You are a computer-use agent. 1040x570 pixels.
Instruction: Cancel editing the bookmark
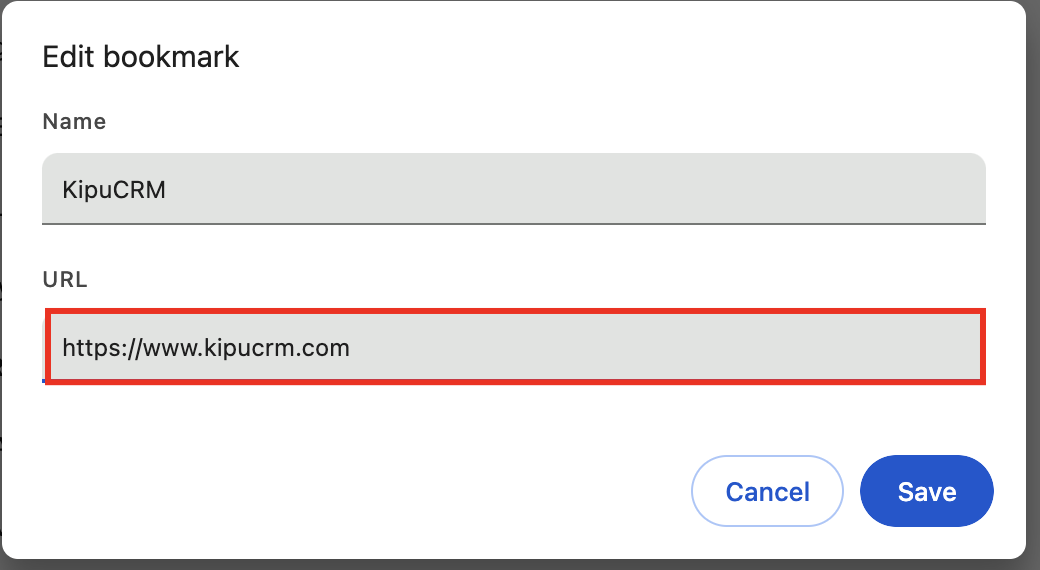(767, 491)
